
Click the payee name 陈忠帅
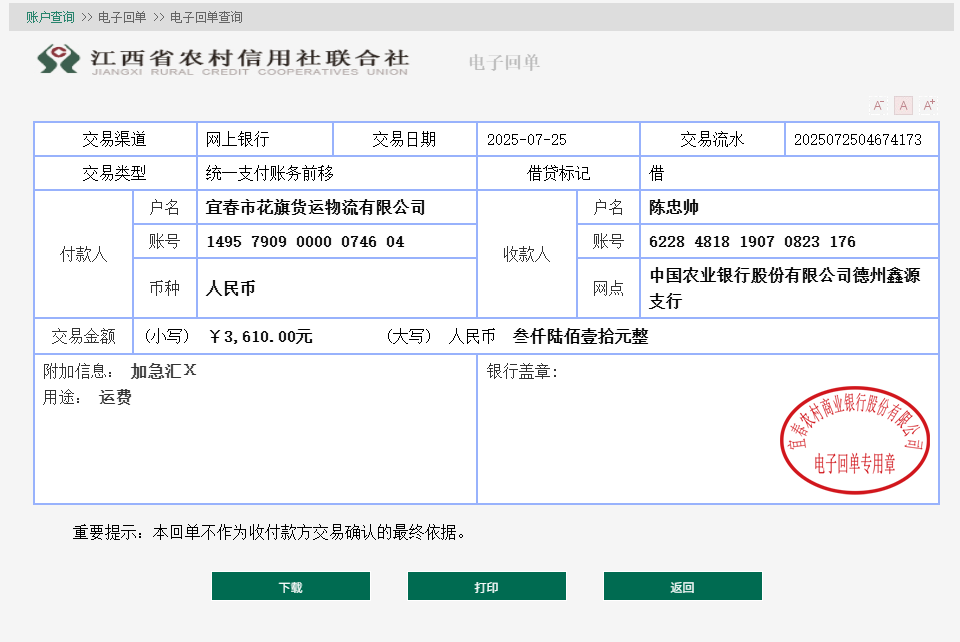673,207
